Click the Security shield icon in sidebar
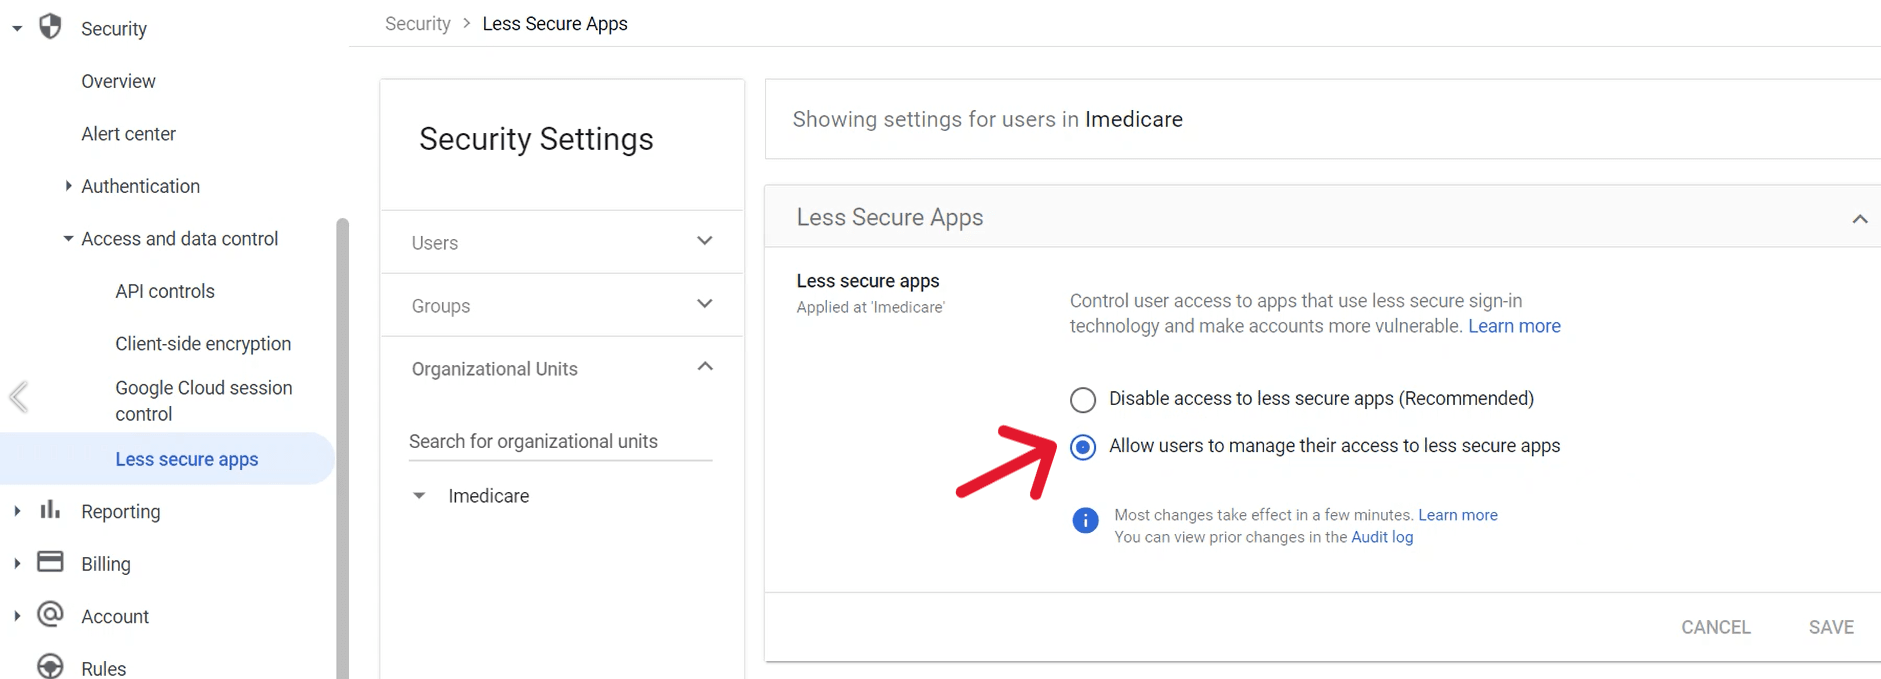 [x=50, y=27]
